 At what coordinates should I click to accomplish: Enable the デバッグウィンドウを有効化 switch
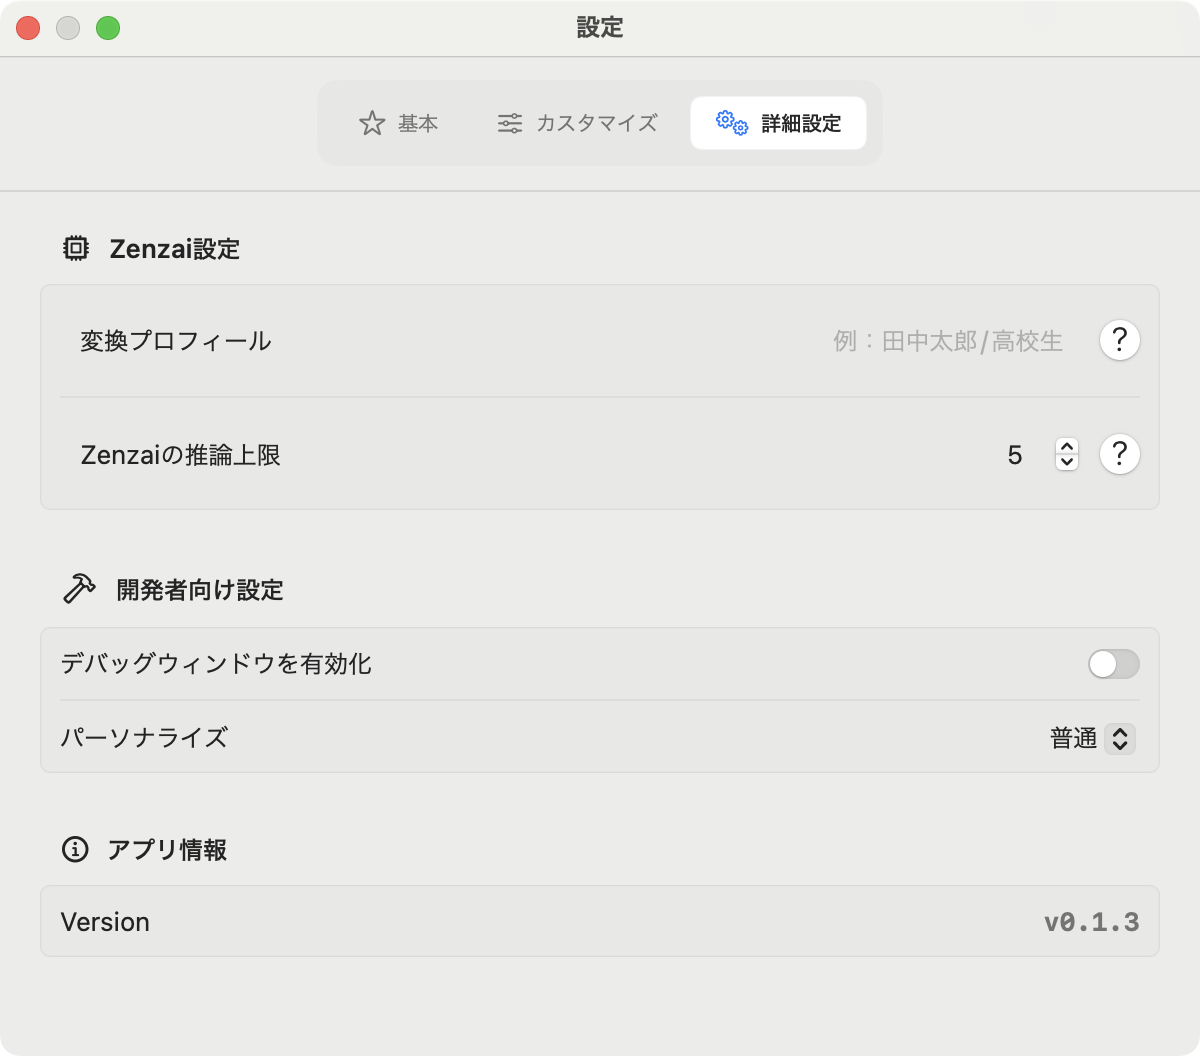pyautogui.click(x=1114, y=664)
